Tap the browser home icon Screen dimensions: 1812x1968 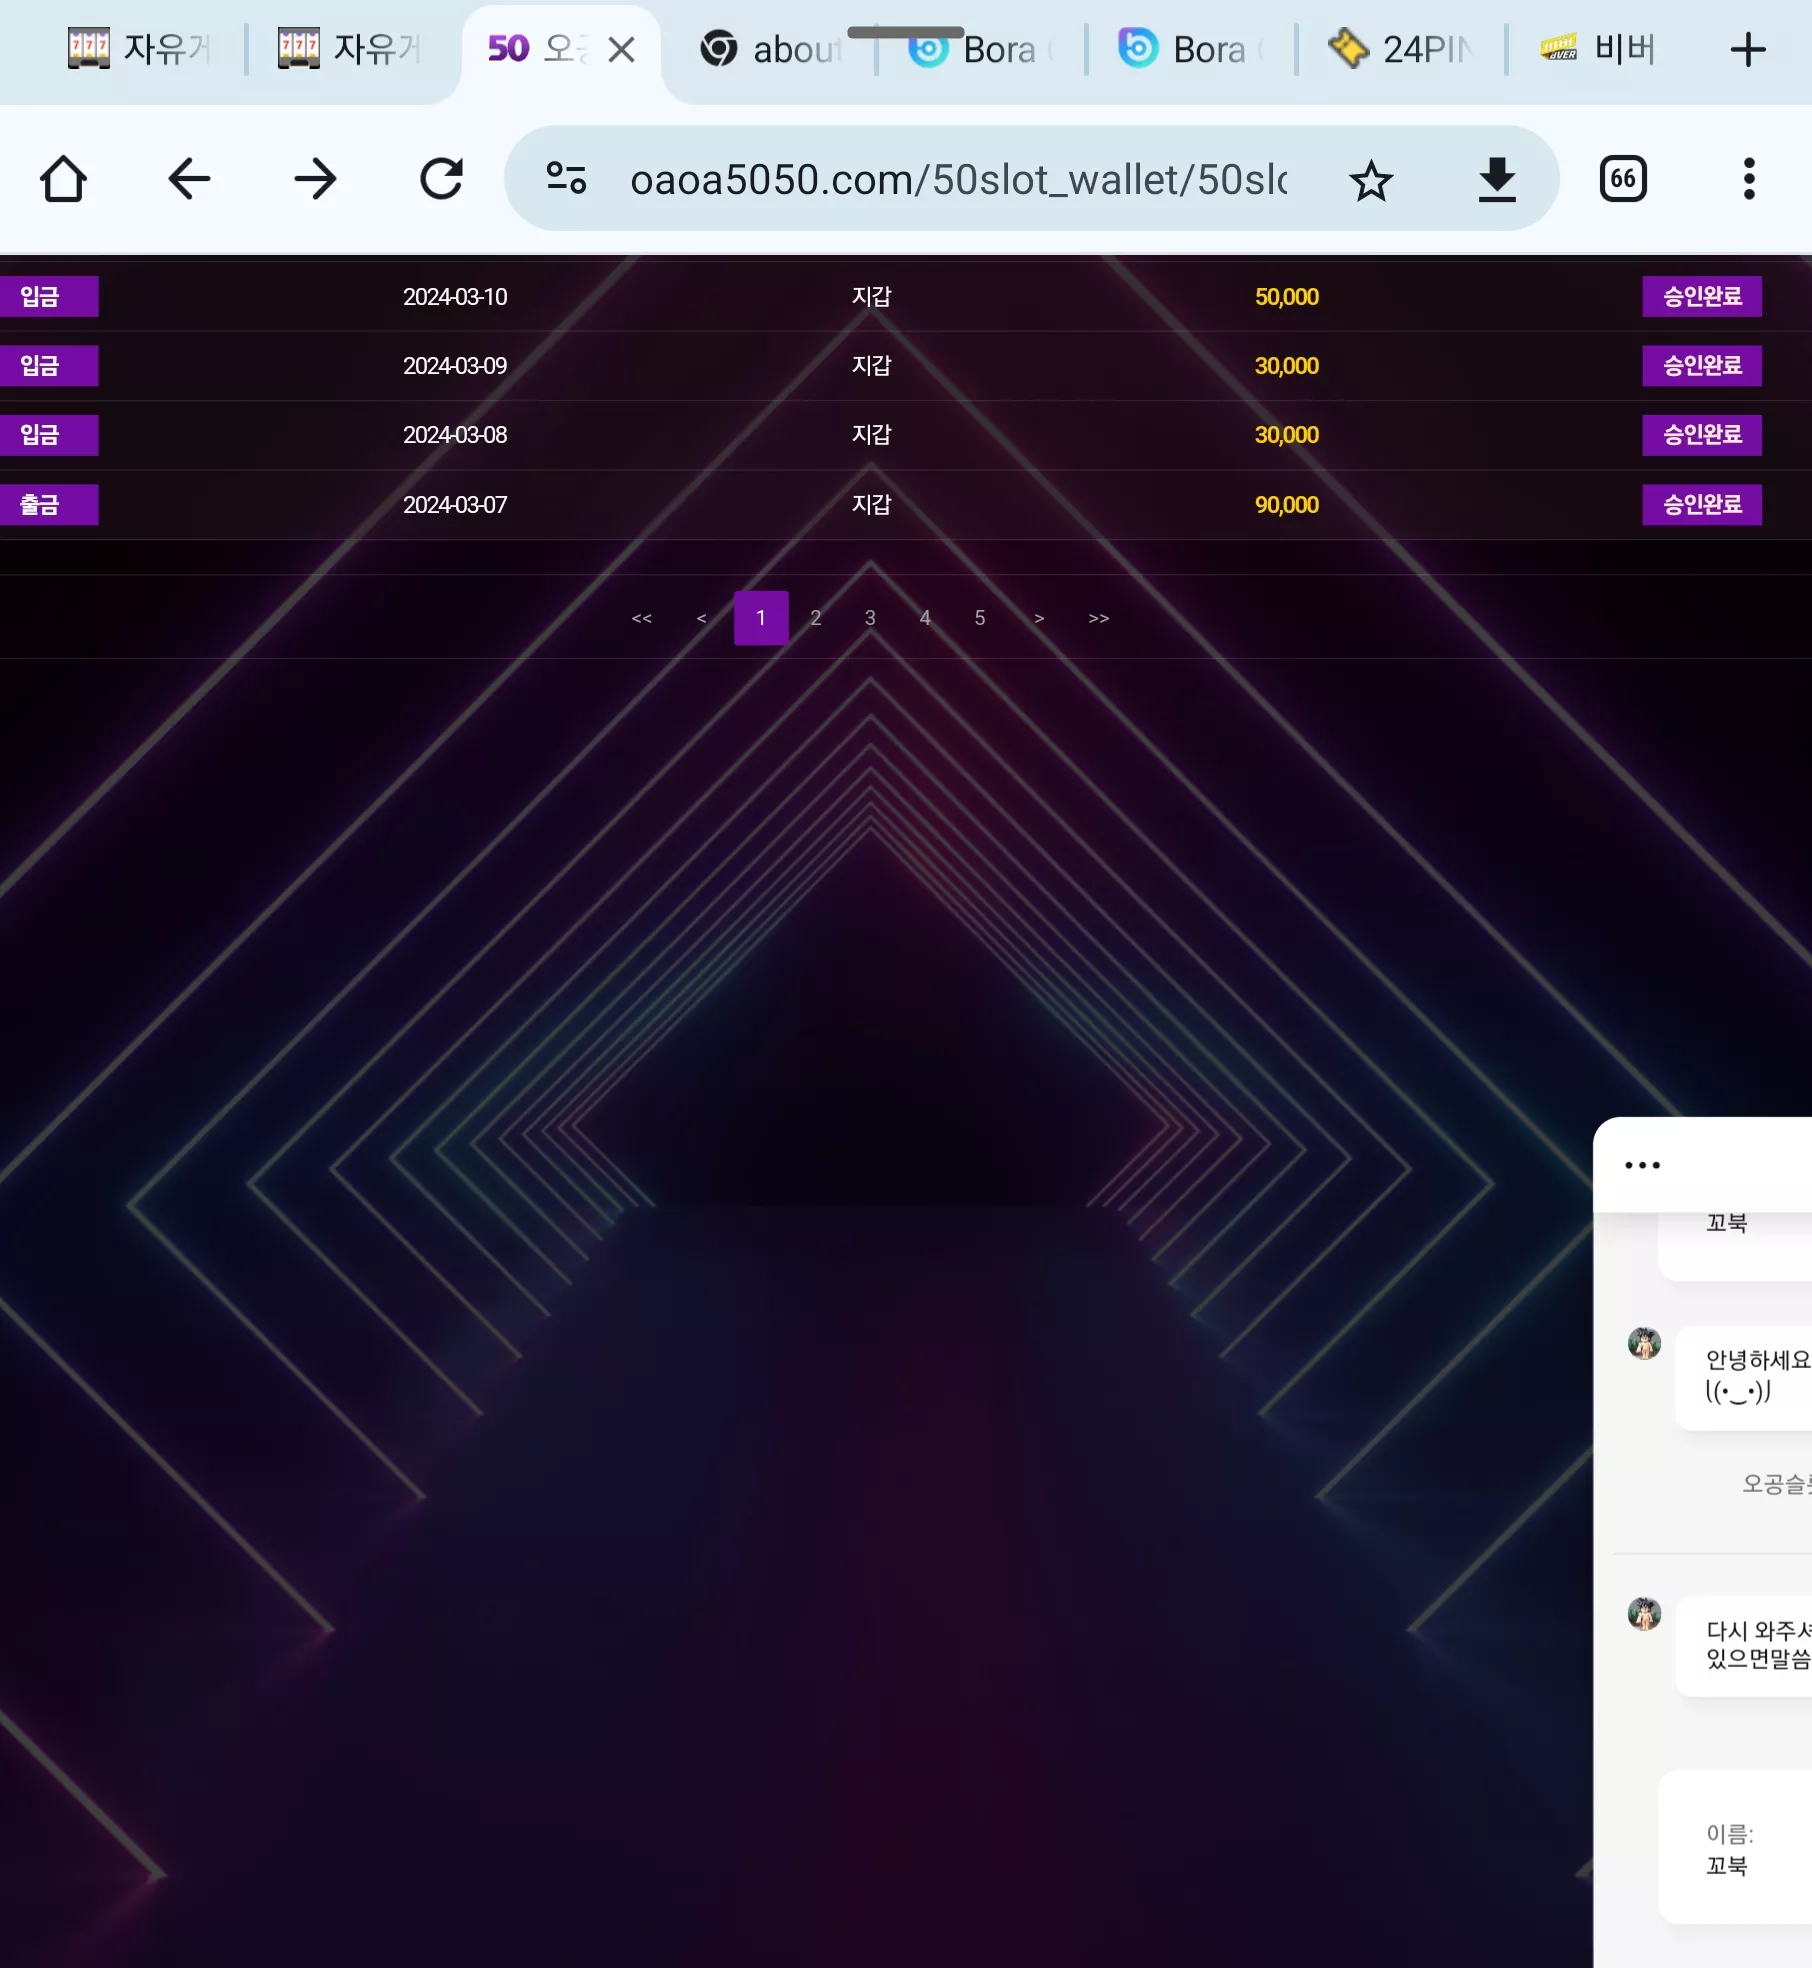[x=63, y=180]
